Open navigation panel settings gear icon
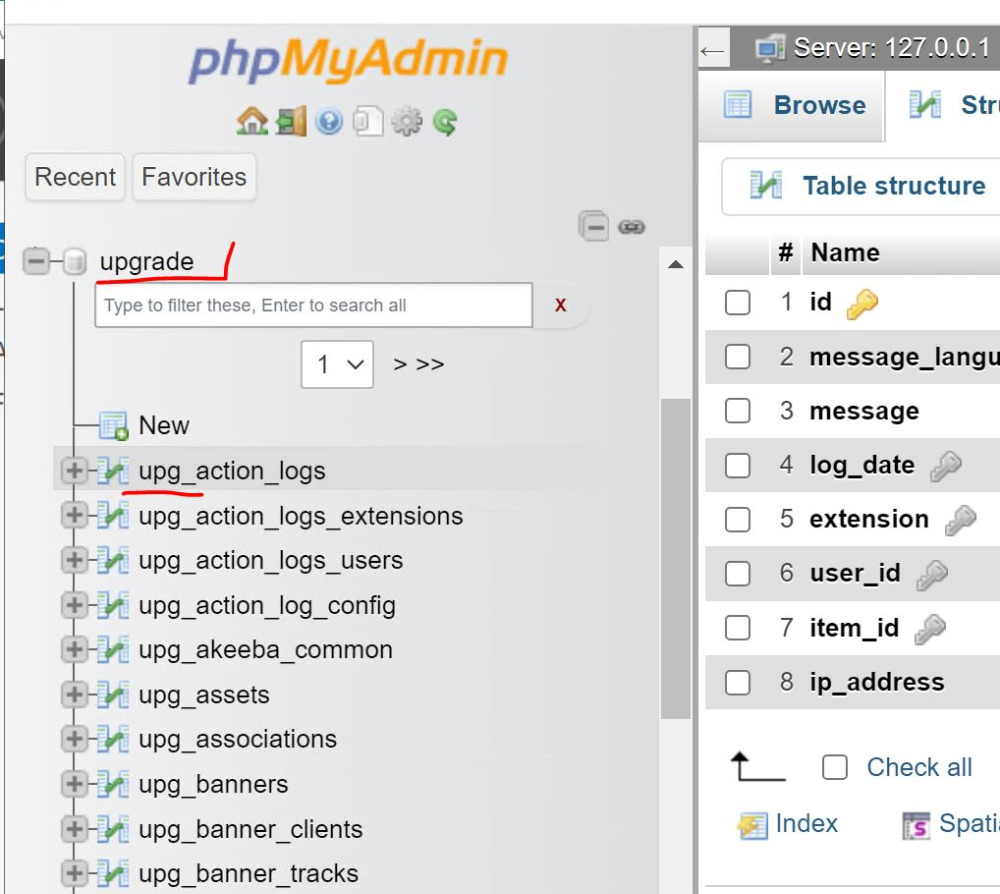This screenshot has width=1000, height=894. [x=407, y=122]
